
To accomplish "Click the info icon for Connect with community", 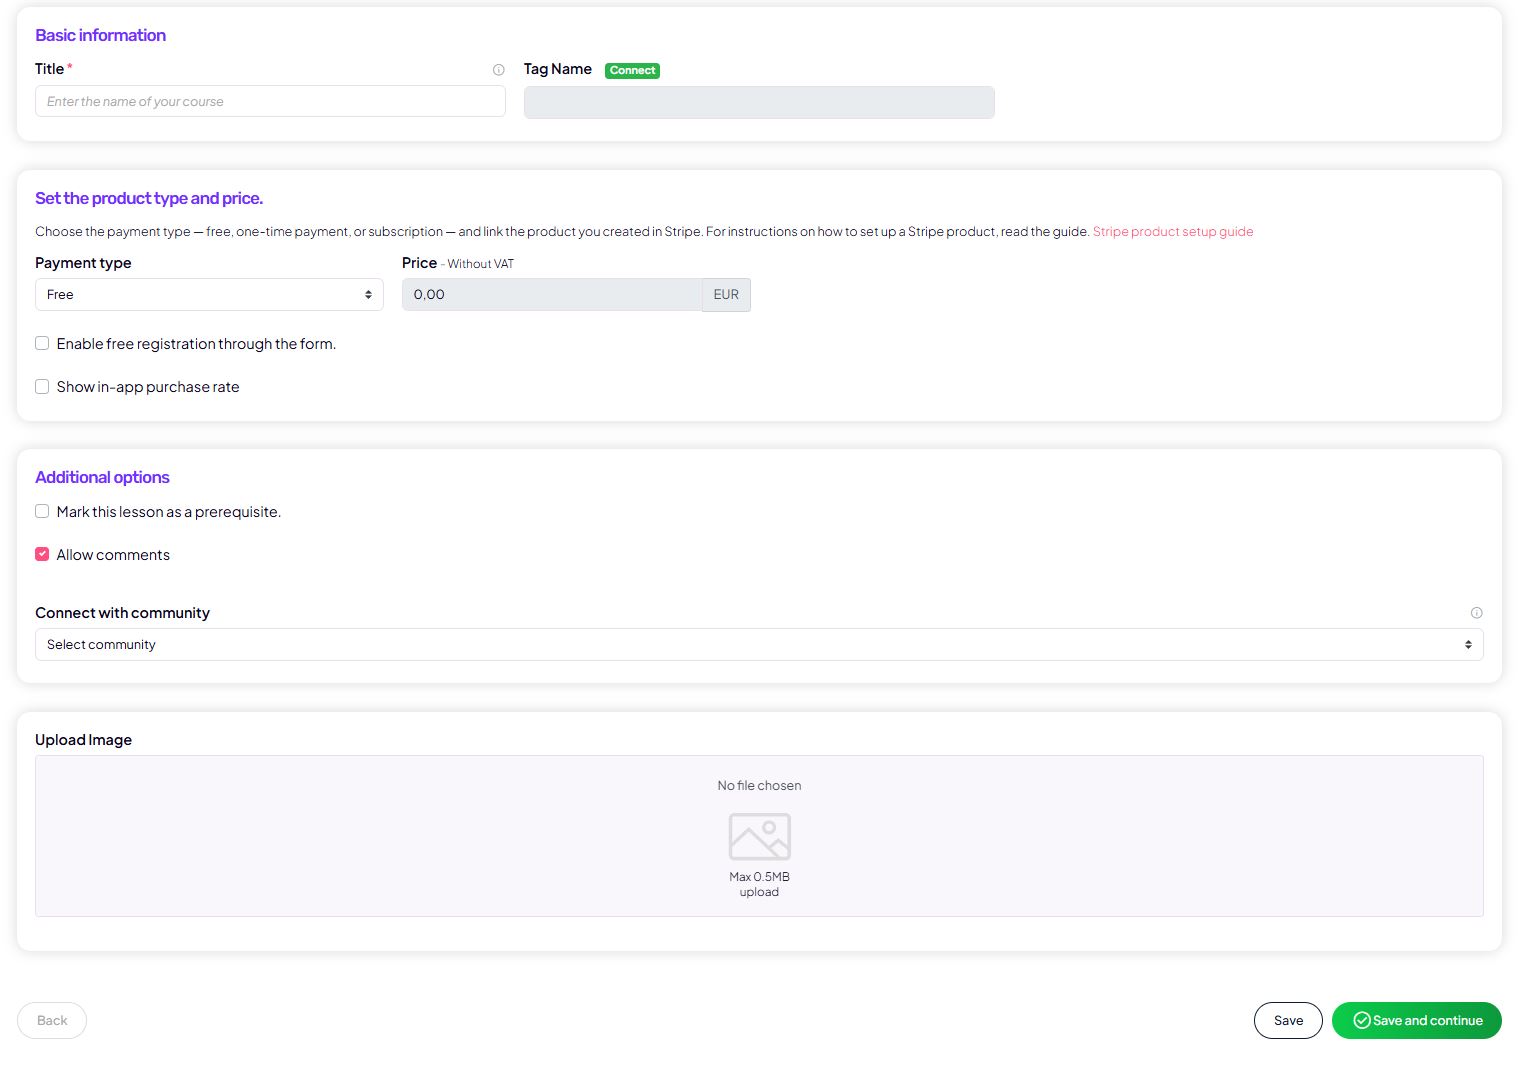I will (1476, 613).
